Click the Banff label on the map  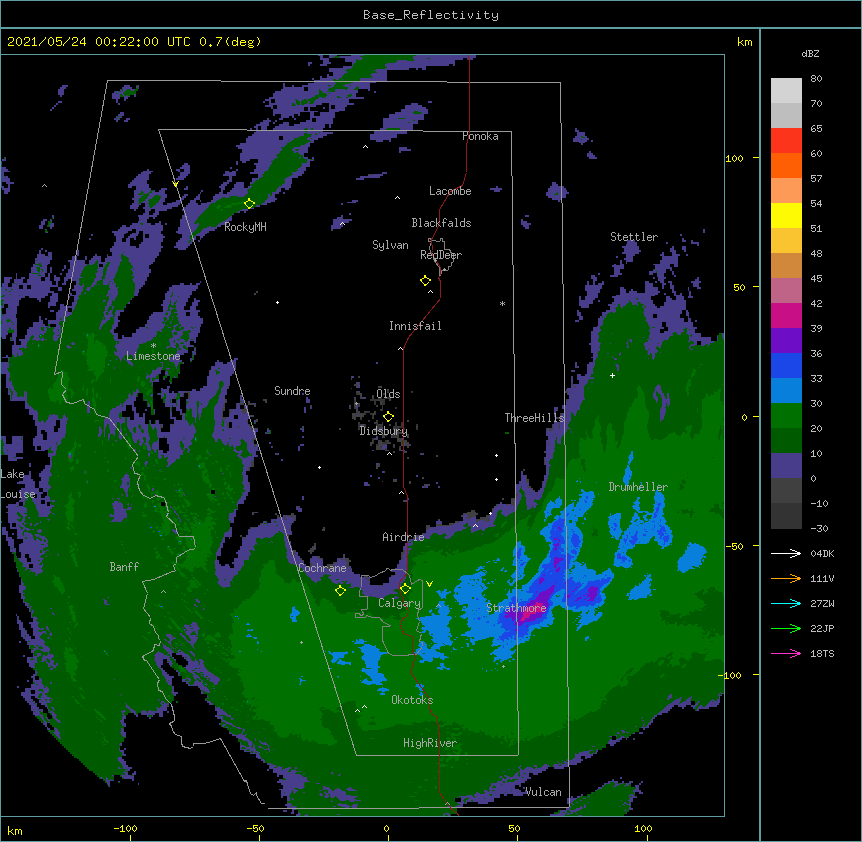(124, 567)
